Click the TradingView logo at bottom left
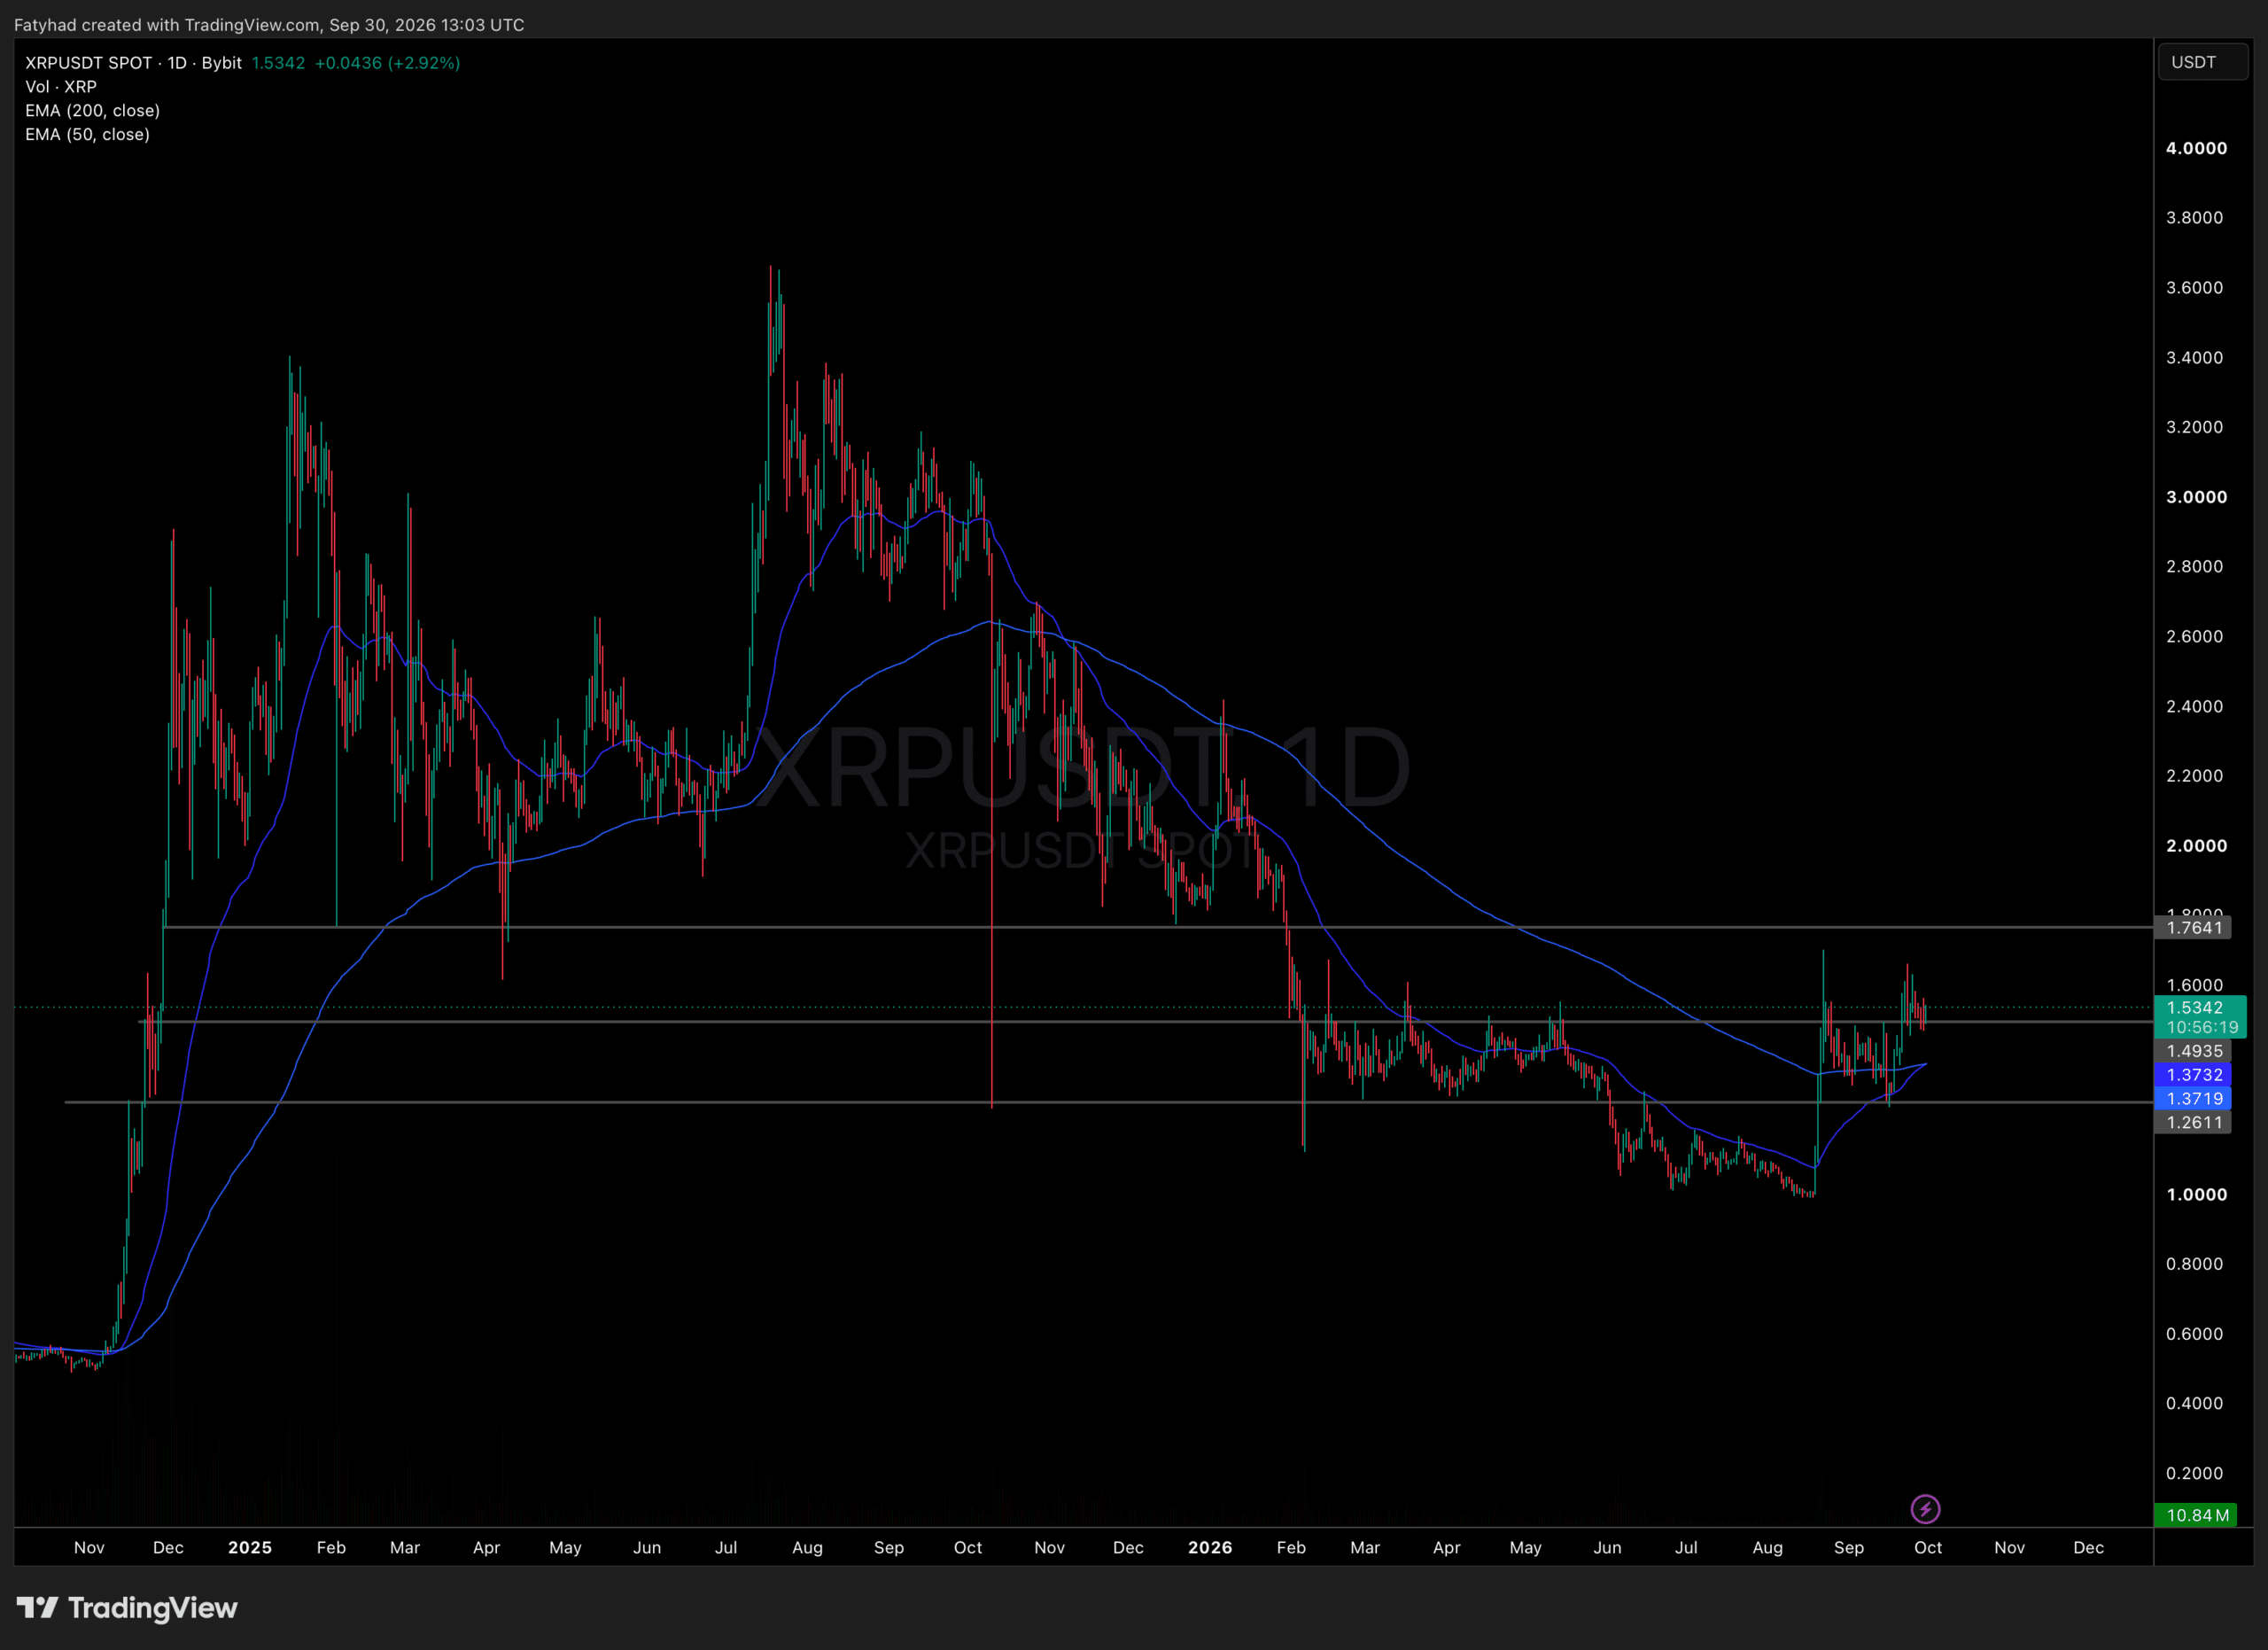 127,1608
